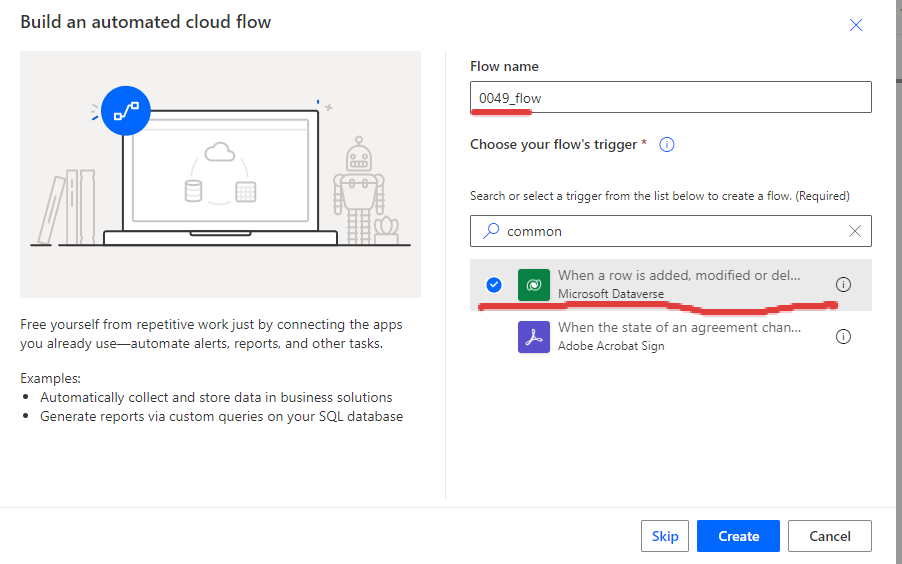
Task: Uncheck the selected Dataverse trigger checkmark
Action: click(x=494, y=284)
